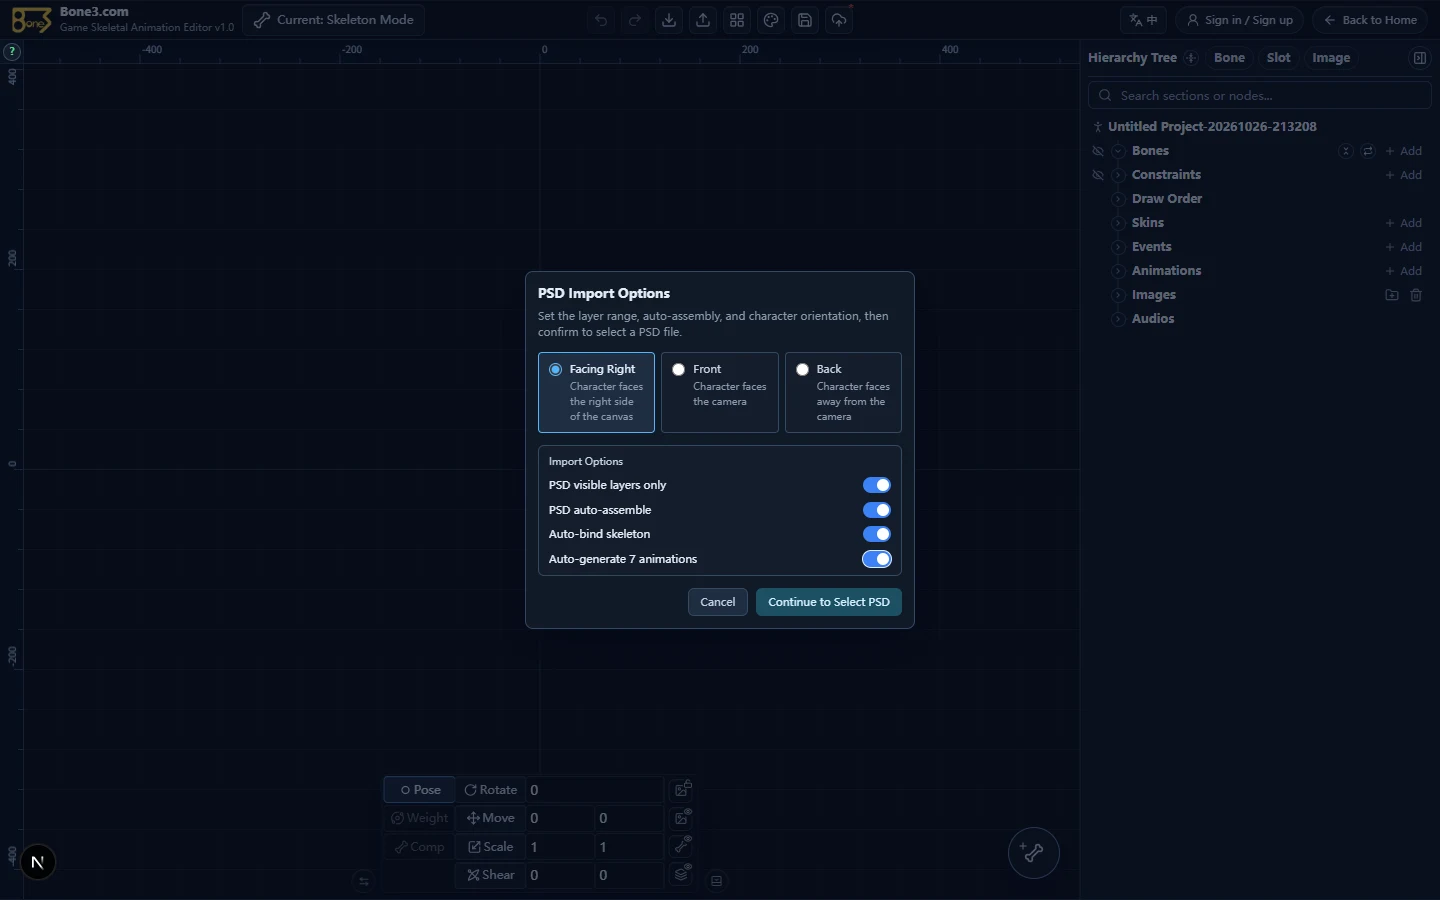
Task: Click the import download icon
Action: [669, 20]
